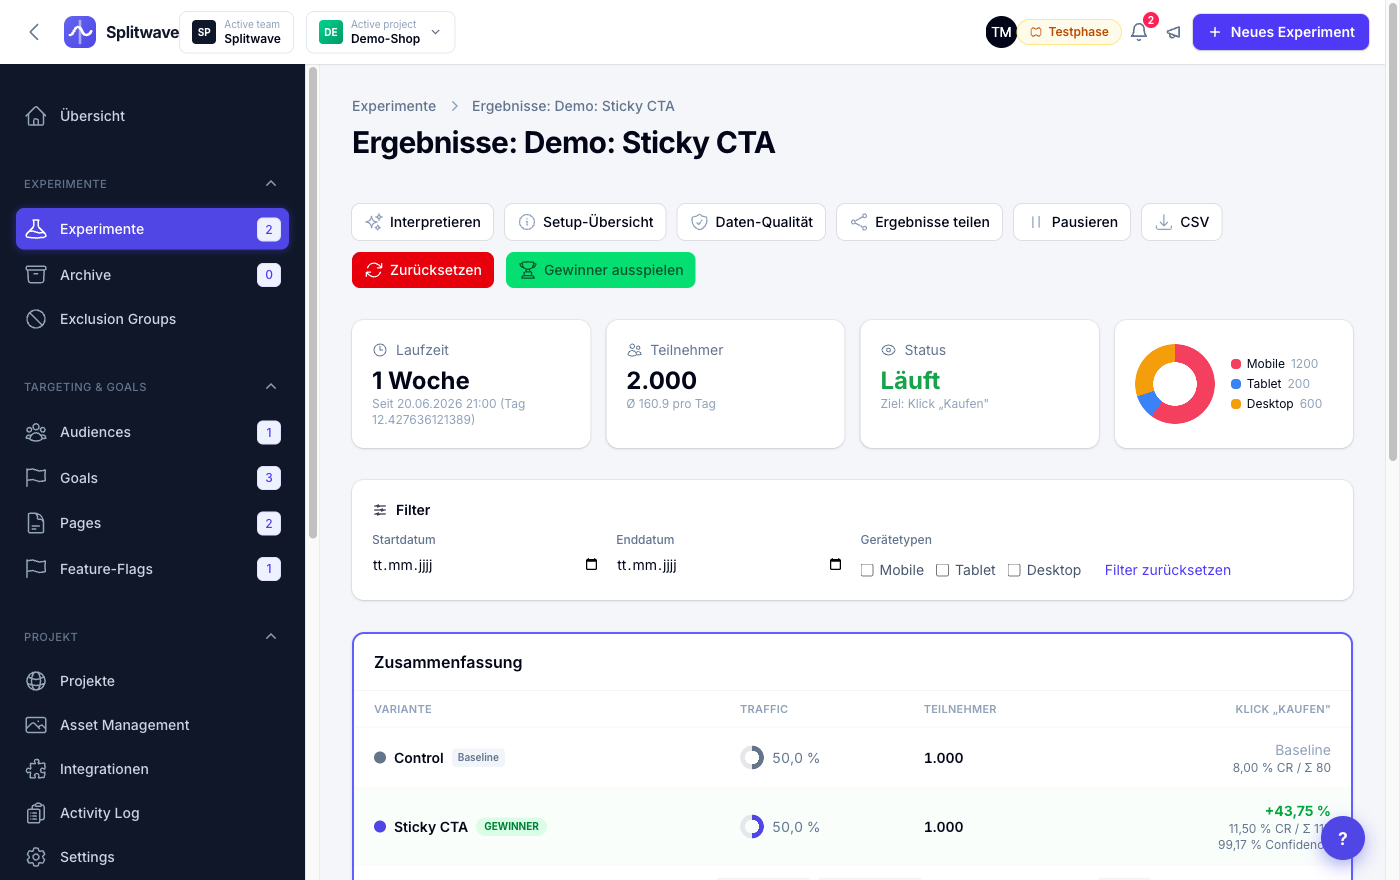Click the Gewinner ausspielen button

(601, 270)
